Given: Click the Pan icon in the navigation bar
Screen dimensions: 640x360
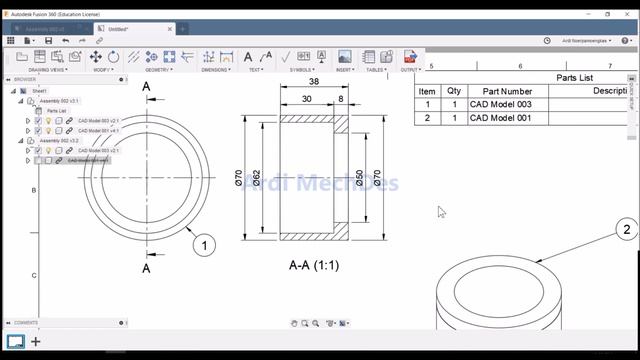Looking at the screenshot, I should (x=294, y=323).
